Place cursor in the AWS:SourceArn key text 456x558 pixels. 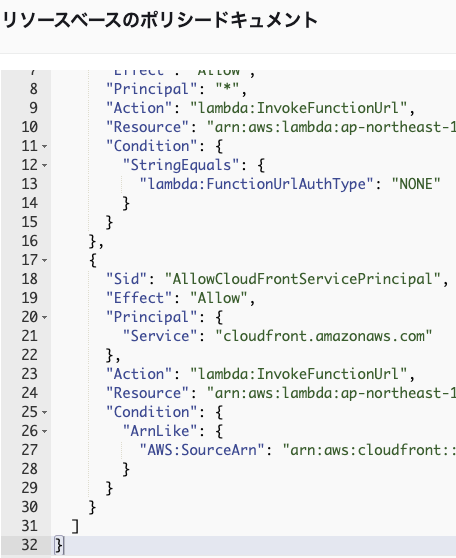pyautogui.click(x=202, y=450)
